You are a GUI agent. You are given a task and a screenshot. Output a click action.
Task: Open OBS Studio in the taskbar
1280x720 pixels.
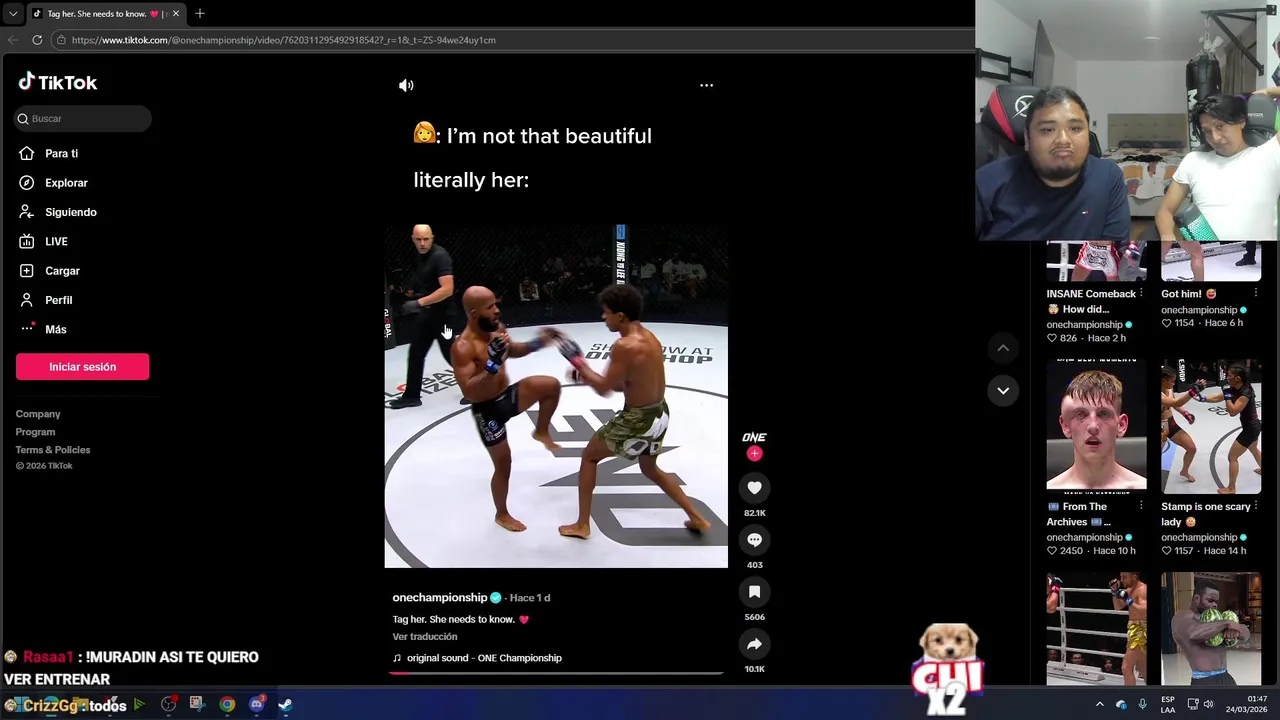point(168,704)
